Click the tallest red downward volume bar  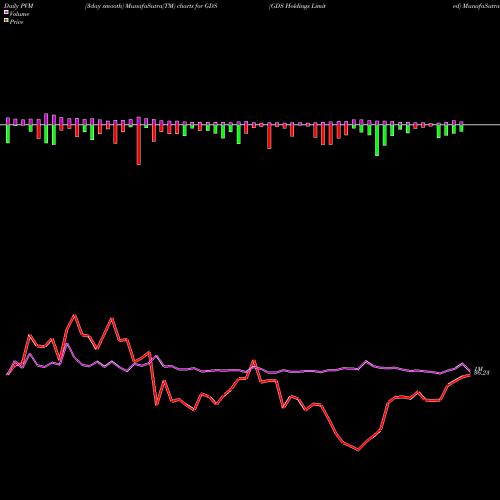pos(139,145)
